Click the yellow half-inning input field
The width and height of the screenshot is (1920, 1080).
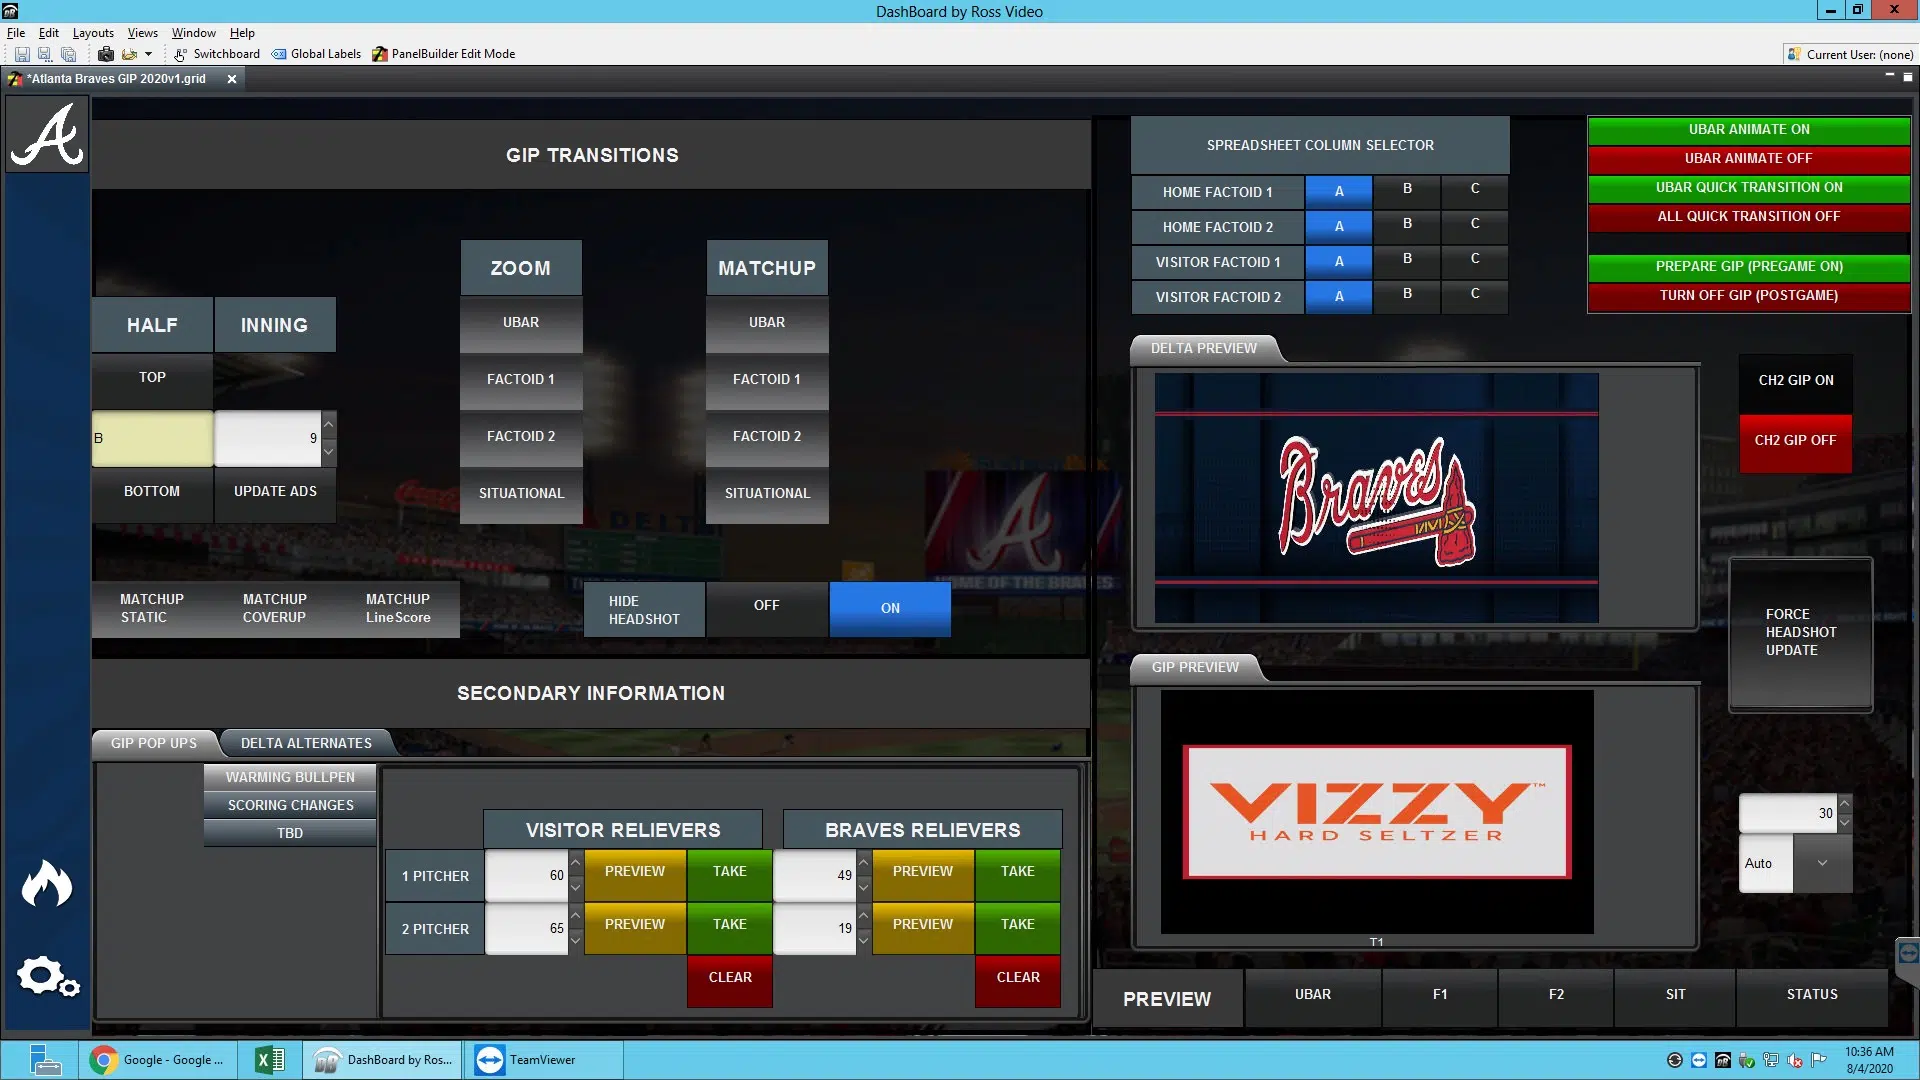pyautogui.click(x=152, y=439)
